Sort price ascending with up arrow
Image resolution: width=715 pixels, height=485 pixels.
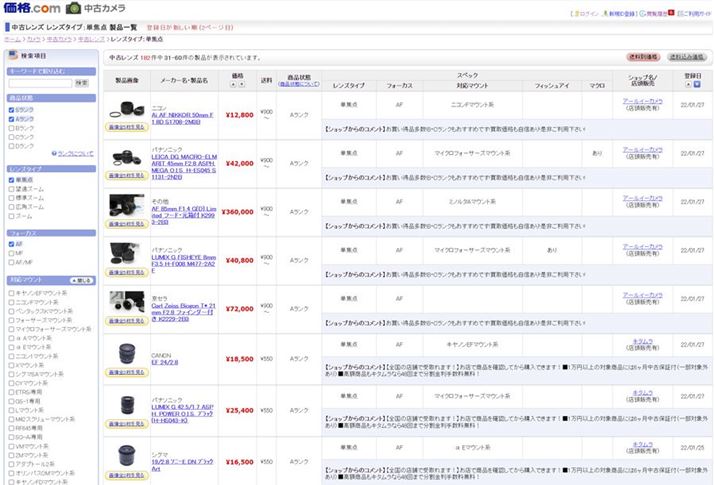[x=233, y=83]
